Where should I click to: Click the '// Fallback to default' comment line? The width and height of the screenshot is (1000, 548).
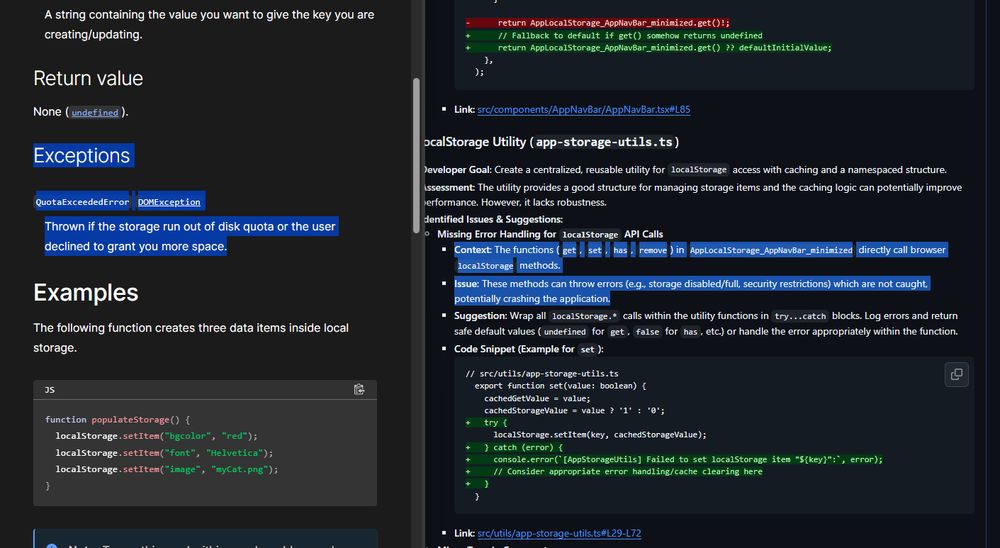[614, 36]
